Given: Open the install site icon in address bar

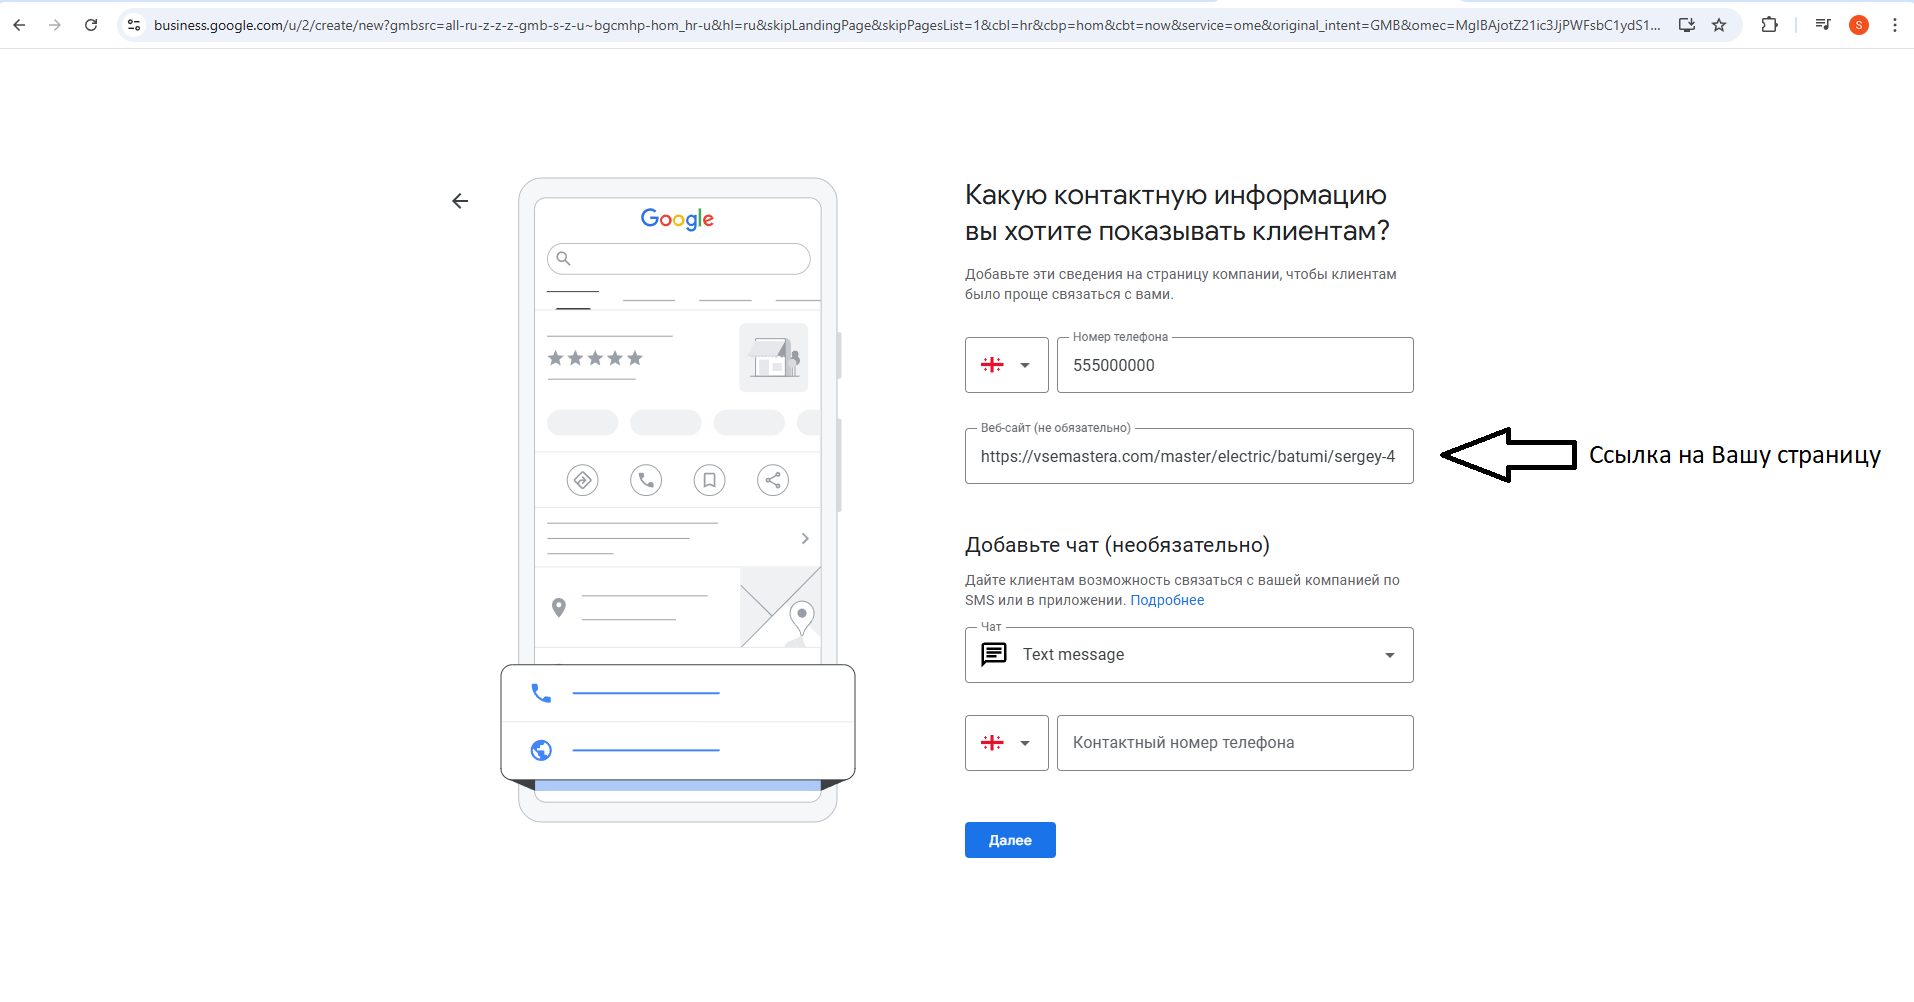Looking at the screenshot, I should tap(1687, 25).
